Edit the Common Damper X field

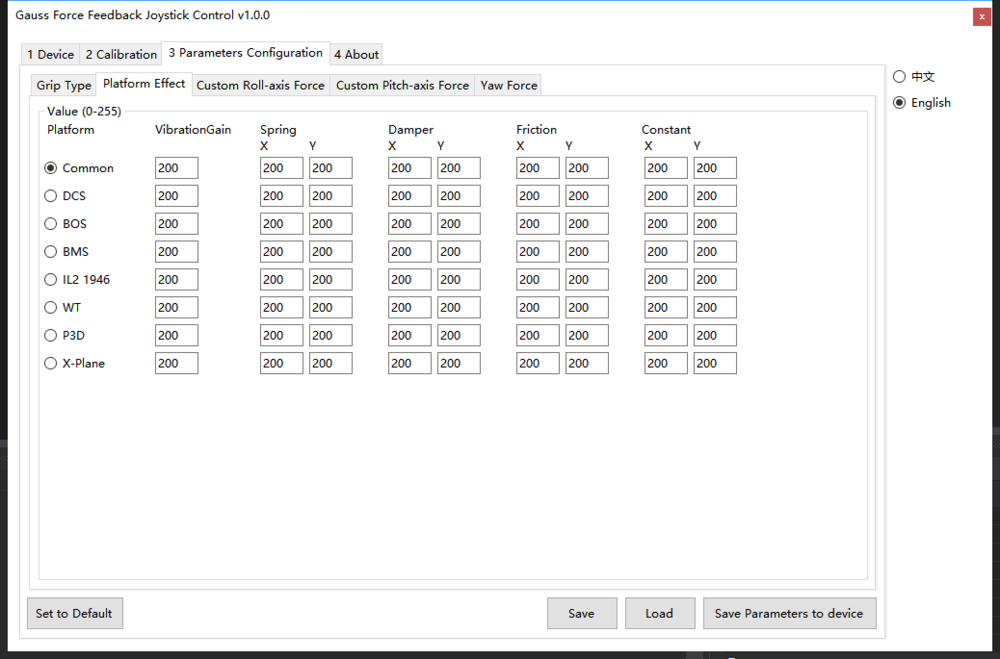tap(409, 168)
